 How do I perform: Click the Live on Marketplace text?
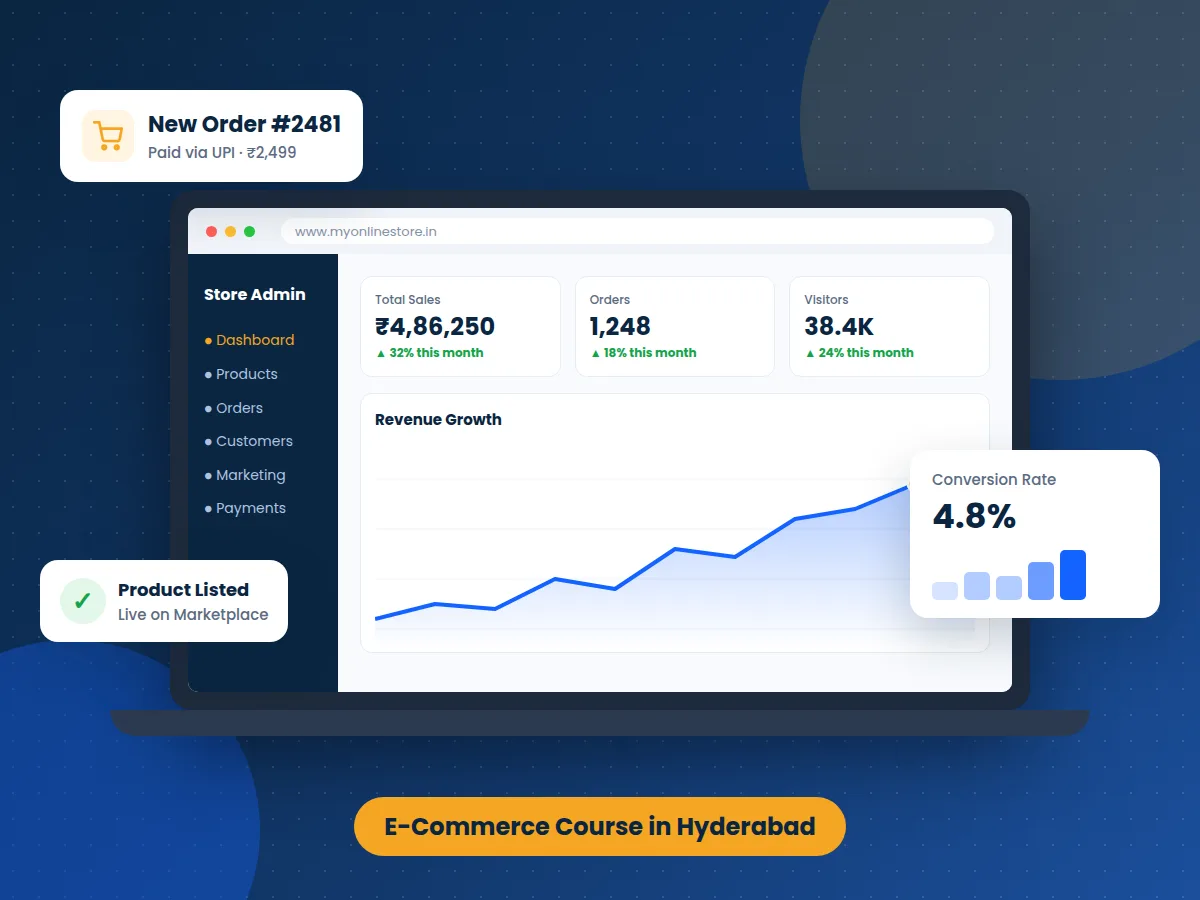coord(193,615)
